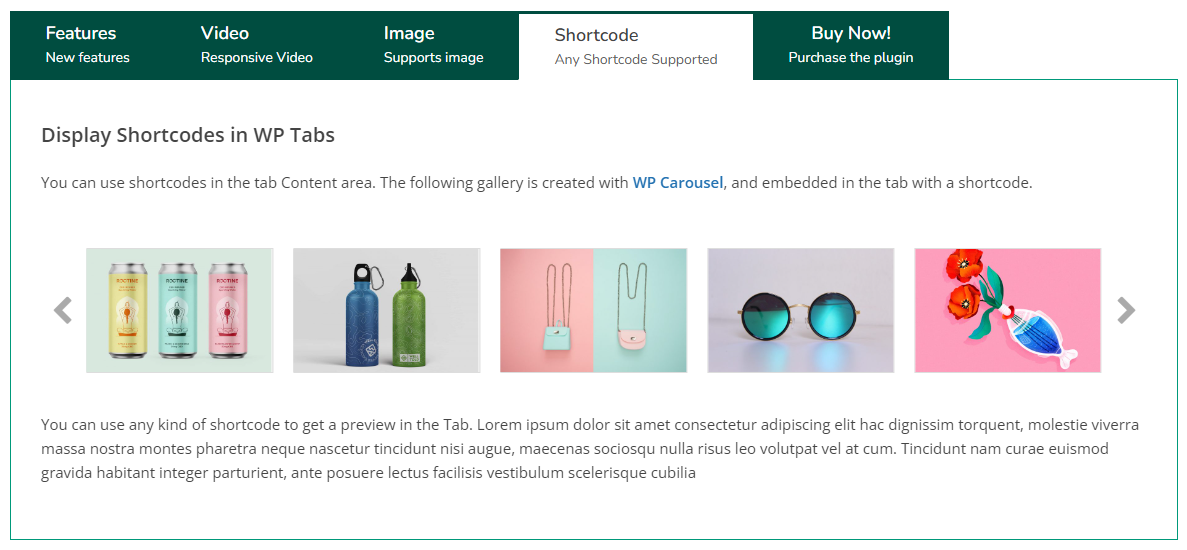
Task: Advance carousel with the next arrow
Action: click(x=1126, y=311)
